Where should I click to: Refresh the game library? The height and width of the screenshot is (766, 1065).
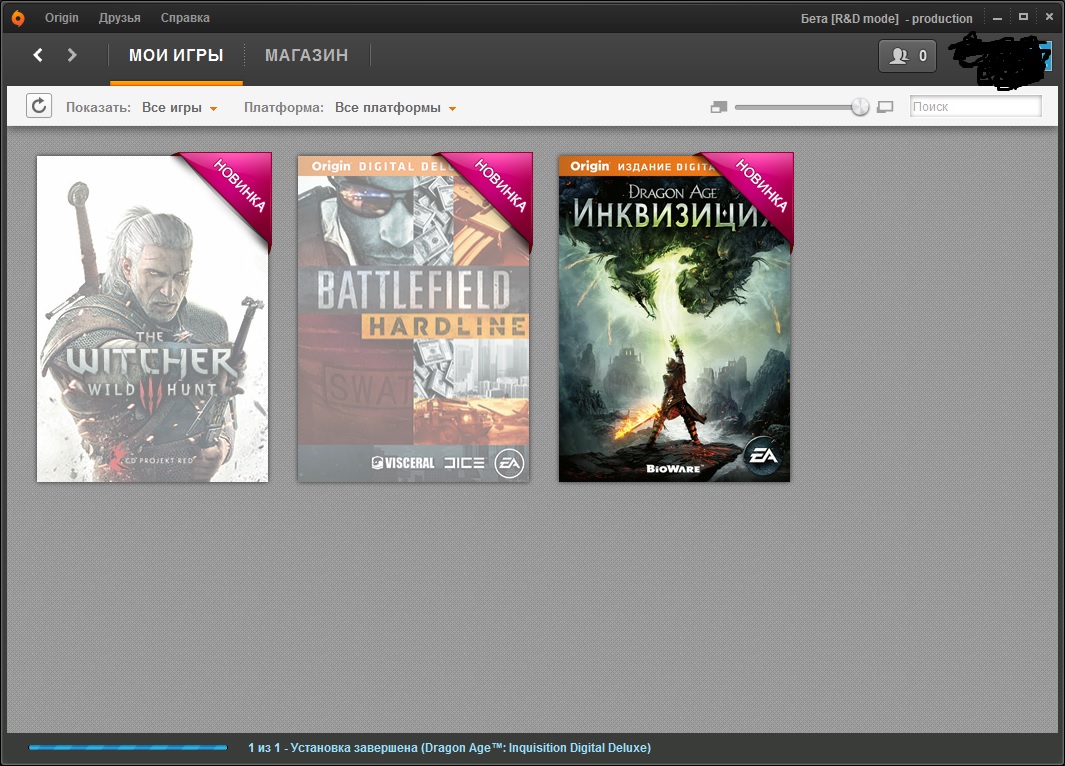[x=39, y=106]
